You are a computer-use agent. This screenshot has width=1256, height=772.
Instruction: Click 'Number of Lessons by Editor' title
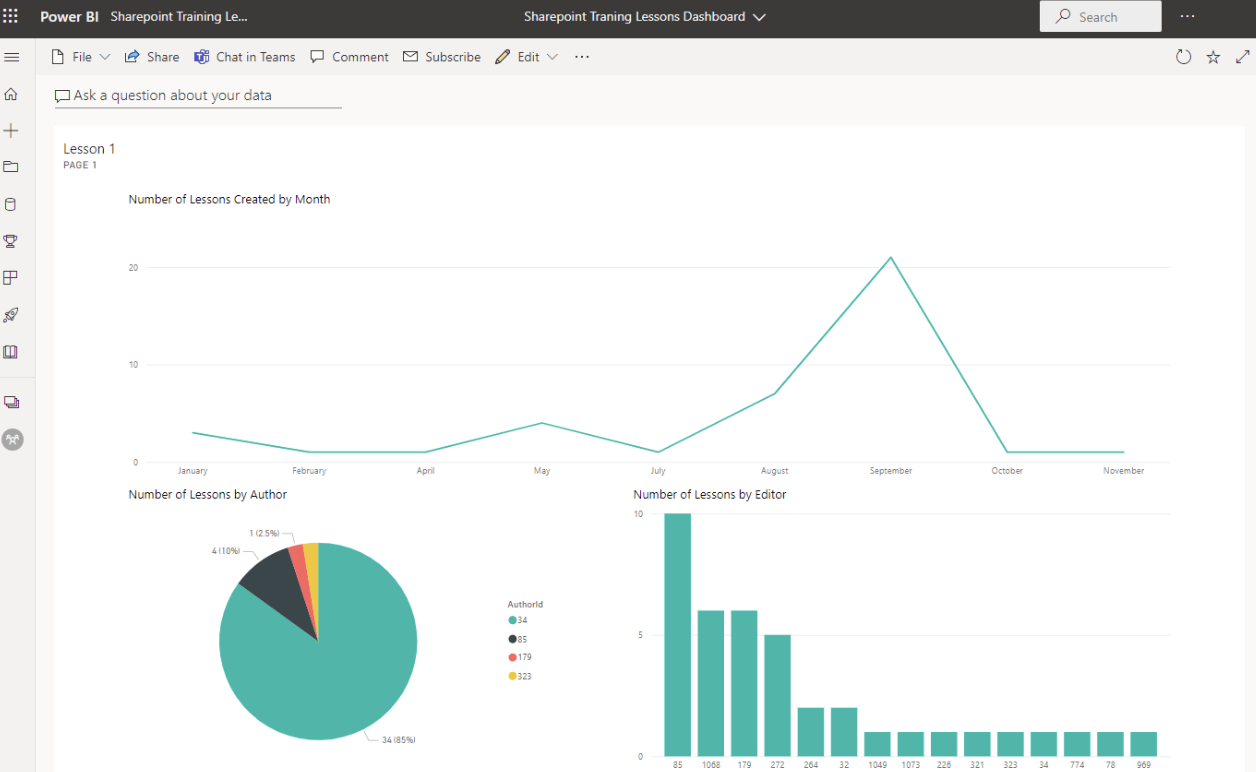[710, 494]
